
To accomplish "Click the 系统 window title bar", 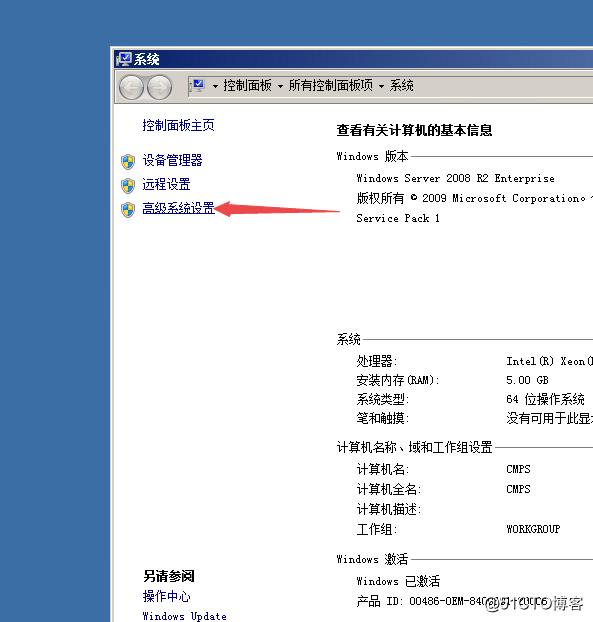I will 353,60.
